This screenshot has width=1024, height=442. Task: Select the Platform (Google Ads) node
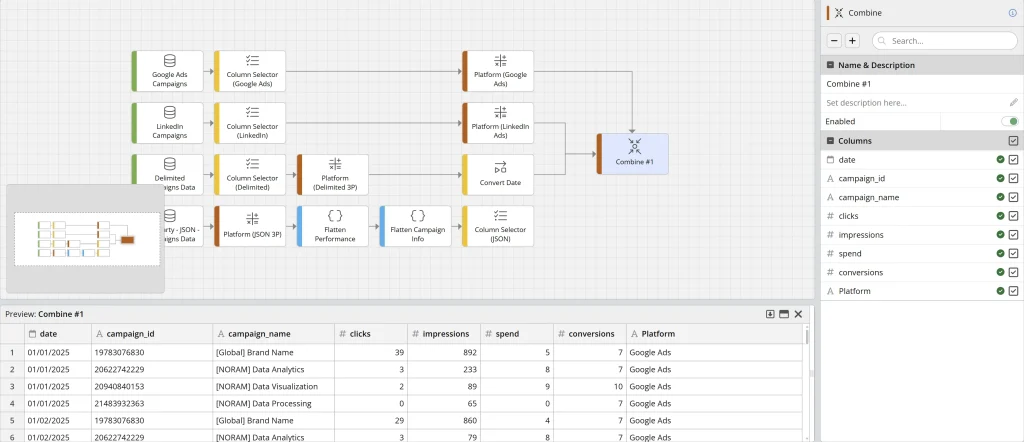click(x=498, y=71)
